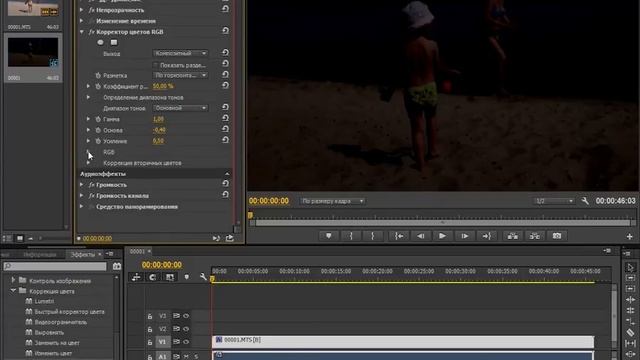Viewport: 640px width, 360px height.
Task: Collapse the Корректор цветов RGB effect
Action: pos(82,31)
